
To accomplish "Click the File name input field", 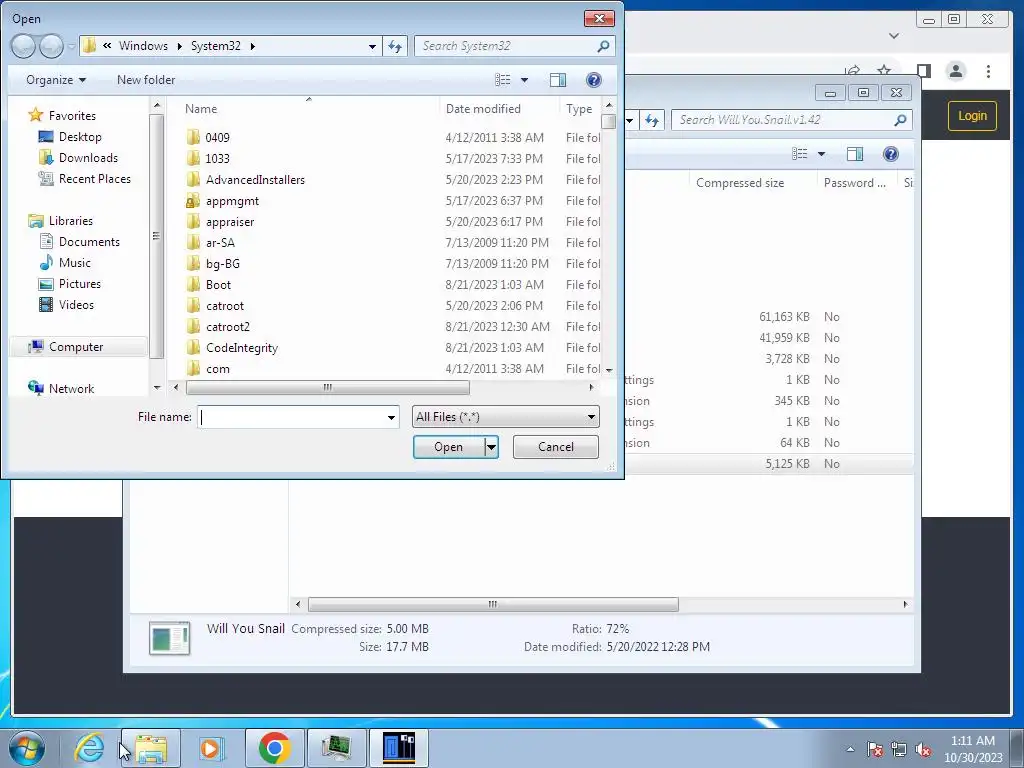I will pyautogui.click(x=292, y=417).
